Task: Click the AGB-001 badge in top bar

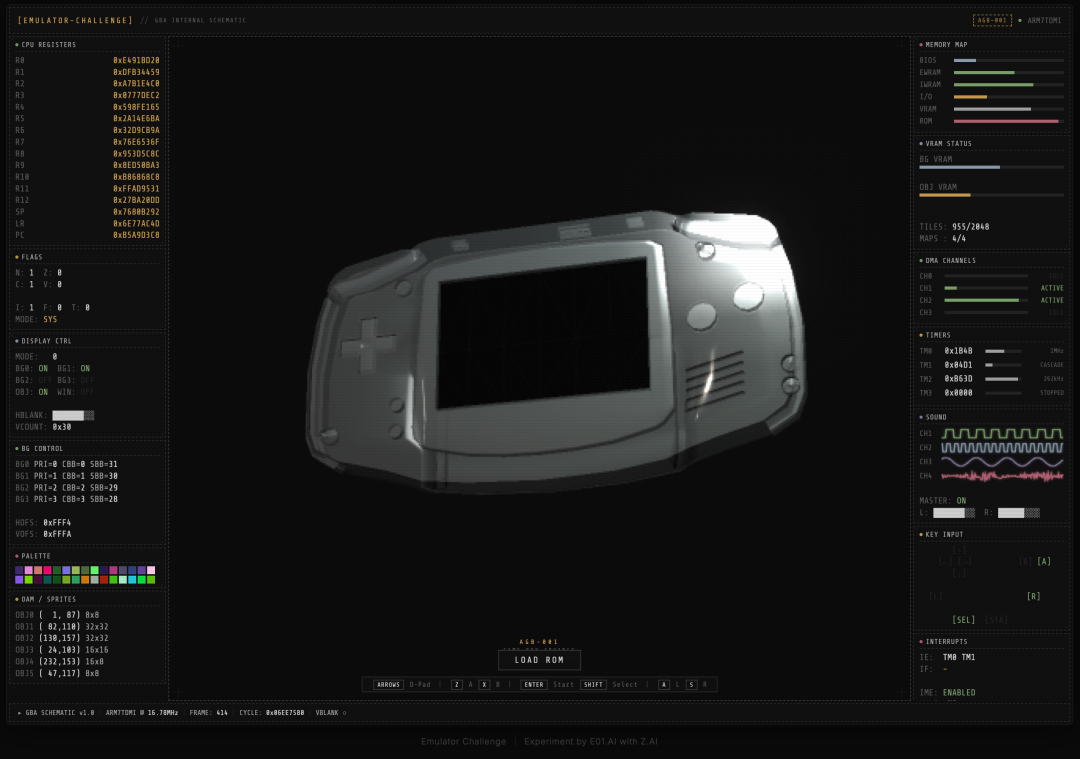Action: click(x=992, y=20)
